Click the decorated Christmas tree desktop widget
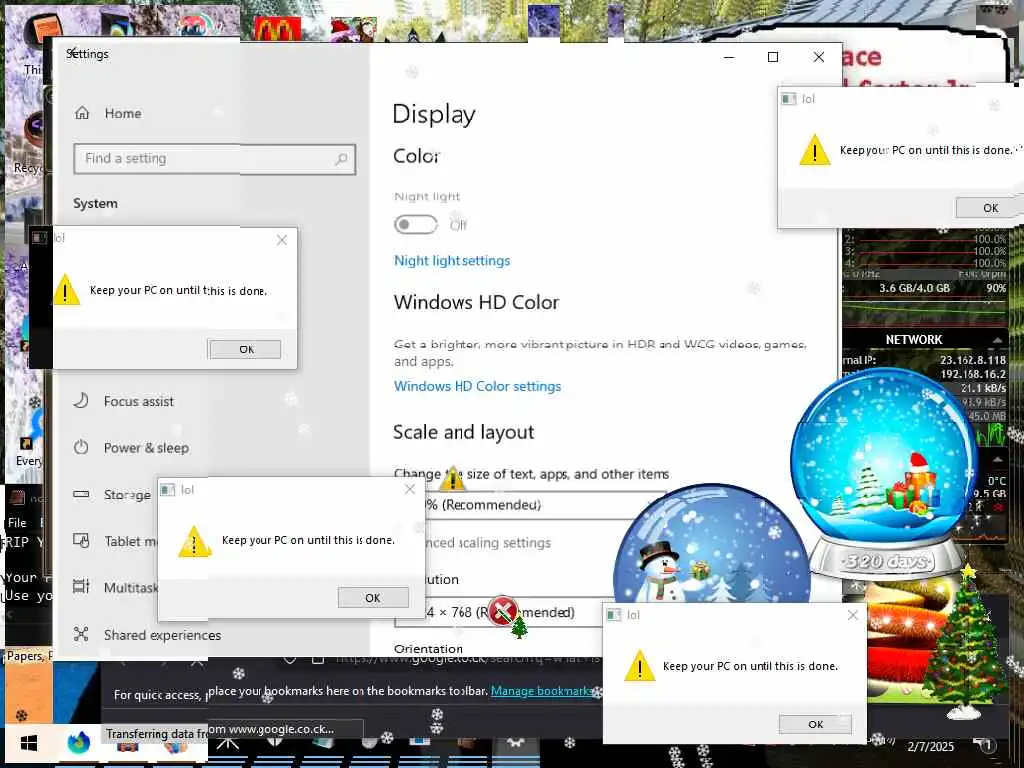Image resolution: width=1024 pixels, height=768 pixels. click(965, 643)
